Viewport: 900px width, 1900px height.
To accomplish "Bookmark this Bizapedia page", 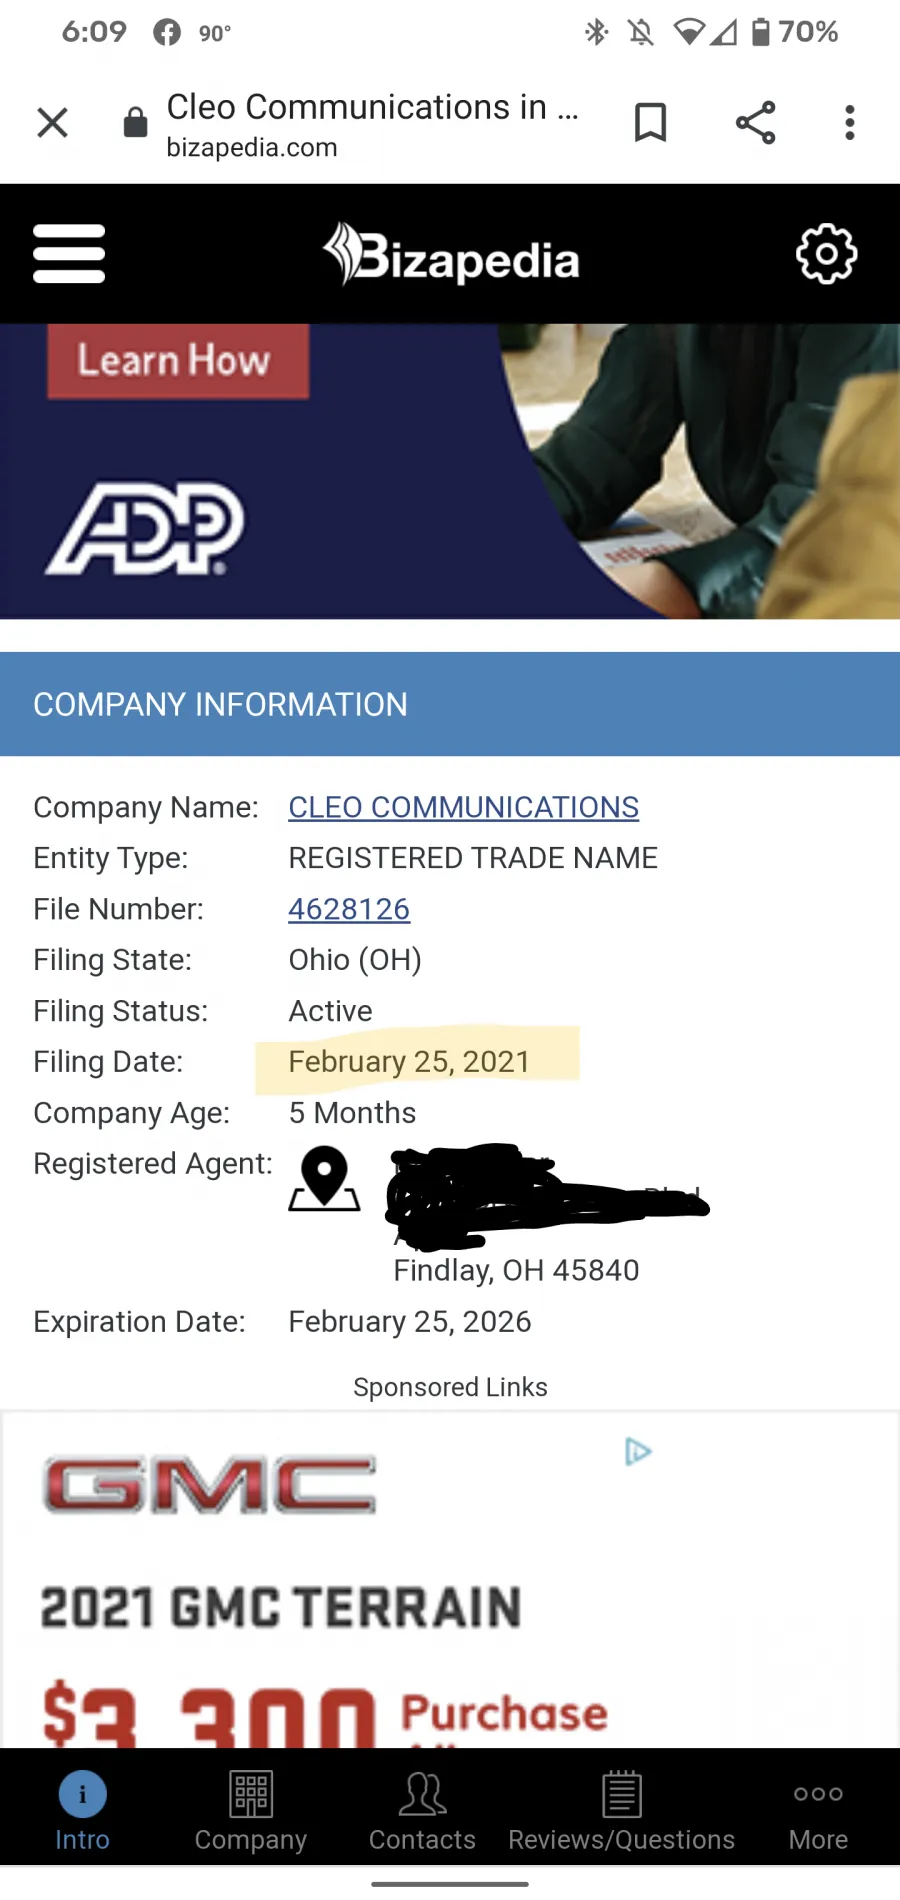I will [651, 123].
